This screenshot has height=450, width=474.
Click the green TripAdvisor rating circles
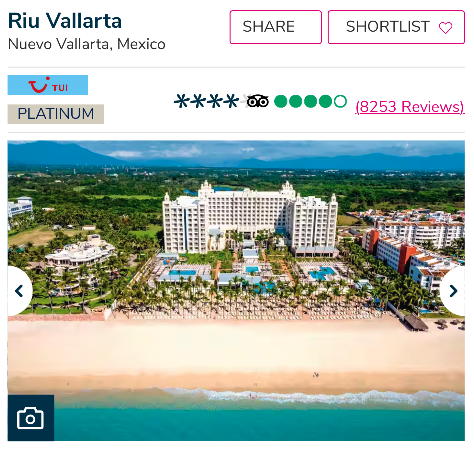(310, 101)
